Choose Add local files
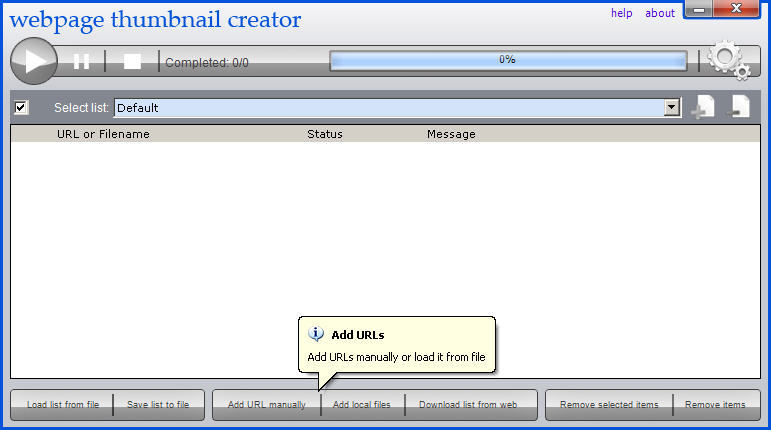The width and height of the screenshot is (771, 430). (361, 405)
